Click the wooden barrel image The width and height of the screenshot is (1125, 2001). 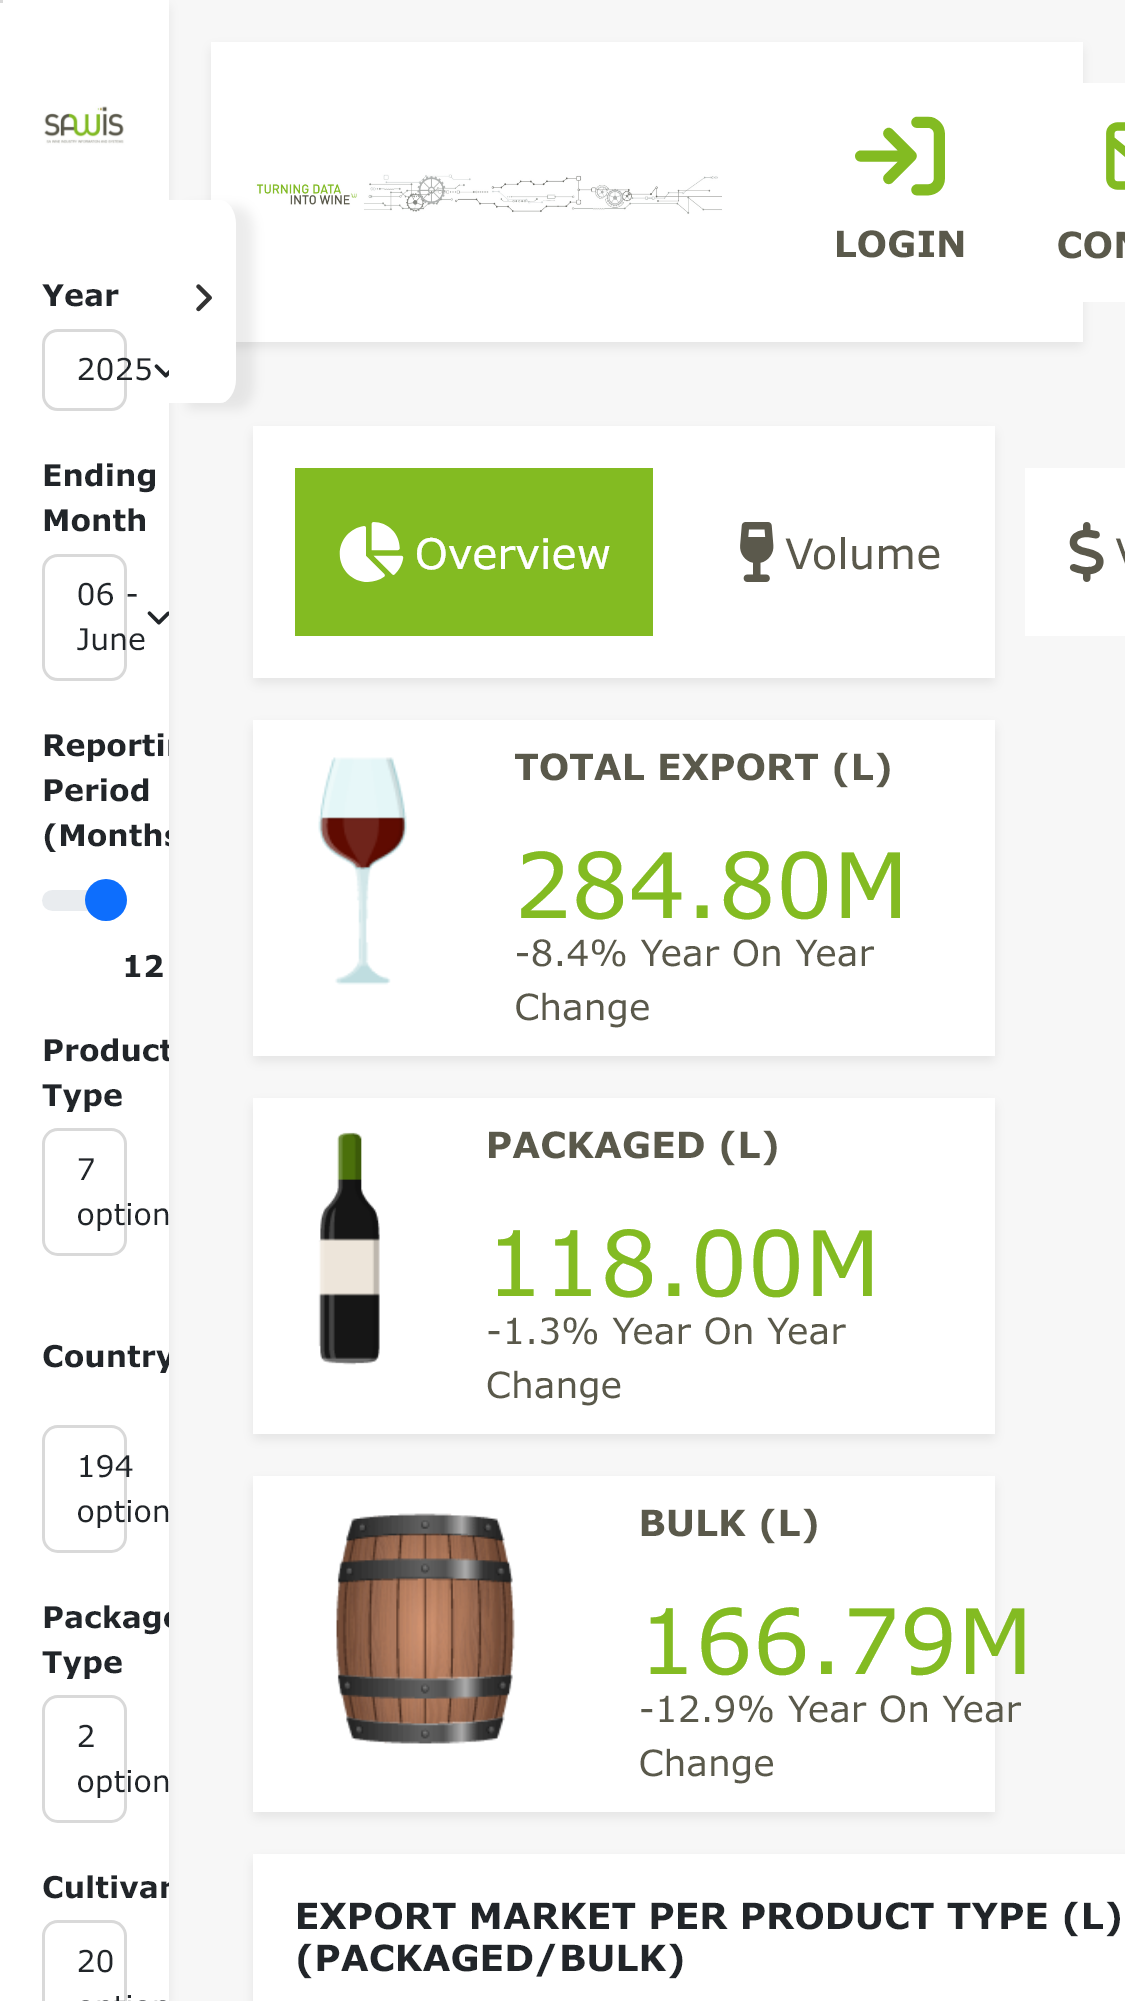tap(425, 1629)
